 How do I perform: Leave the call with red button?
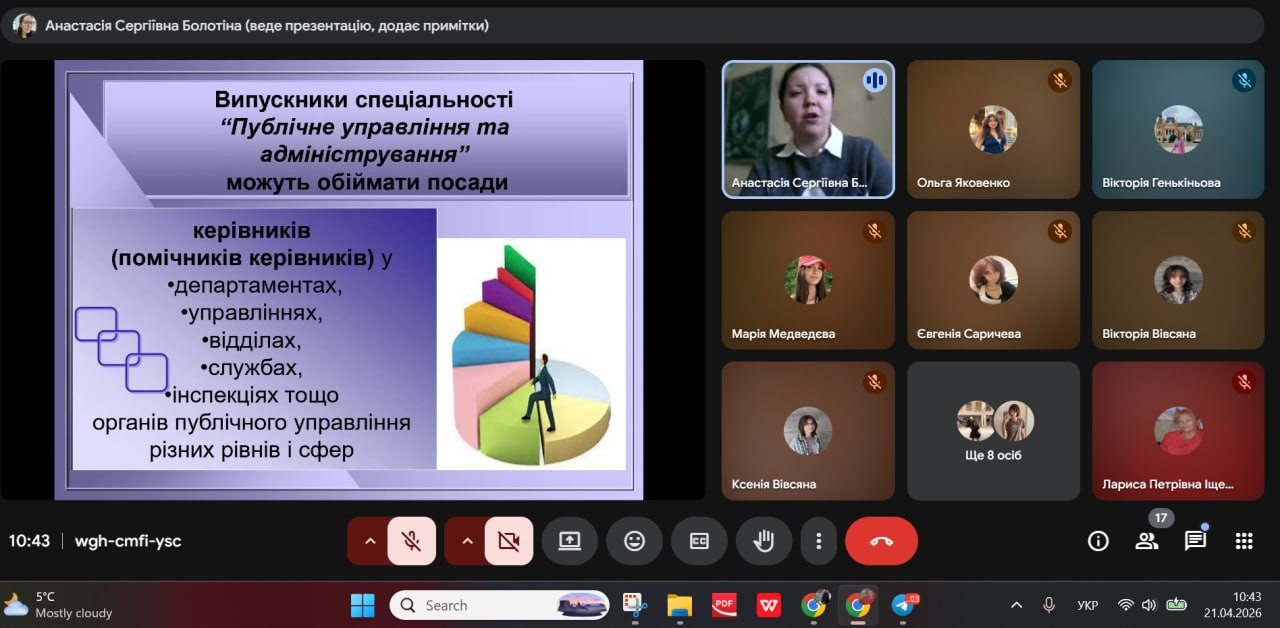pos(881,541)
